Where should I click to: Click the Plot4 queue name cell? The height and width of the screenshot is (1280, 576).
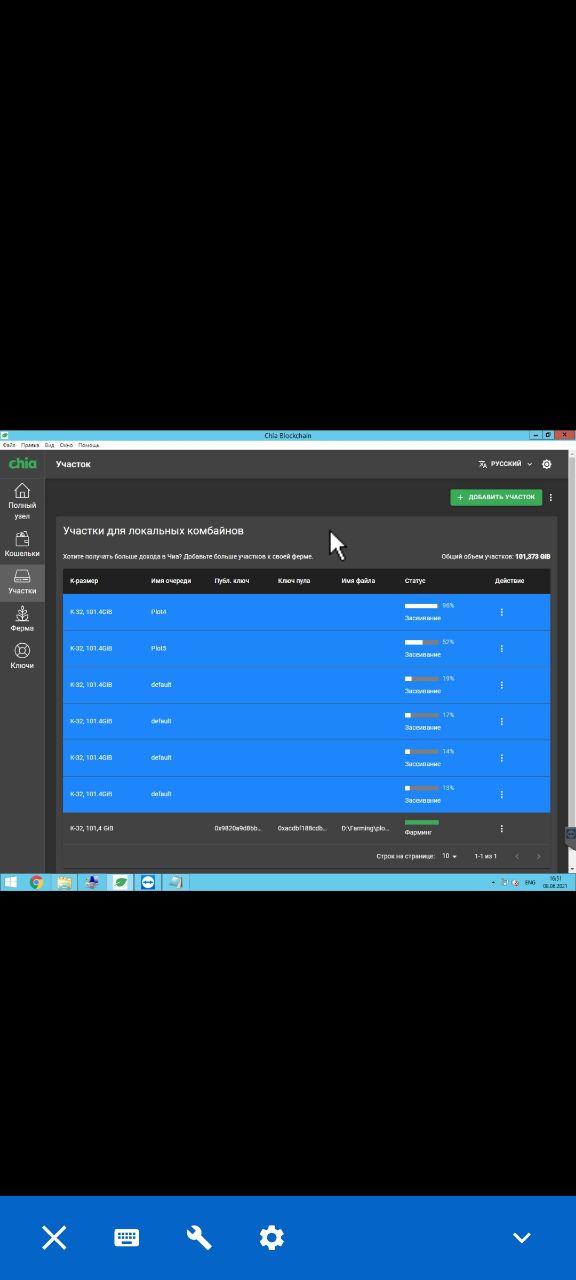click(x=159, y=612)
